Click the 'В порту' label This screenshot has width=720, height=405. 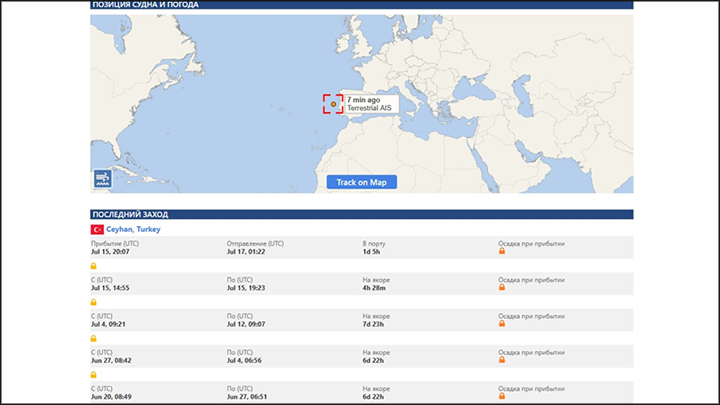click(374, 244)
